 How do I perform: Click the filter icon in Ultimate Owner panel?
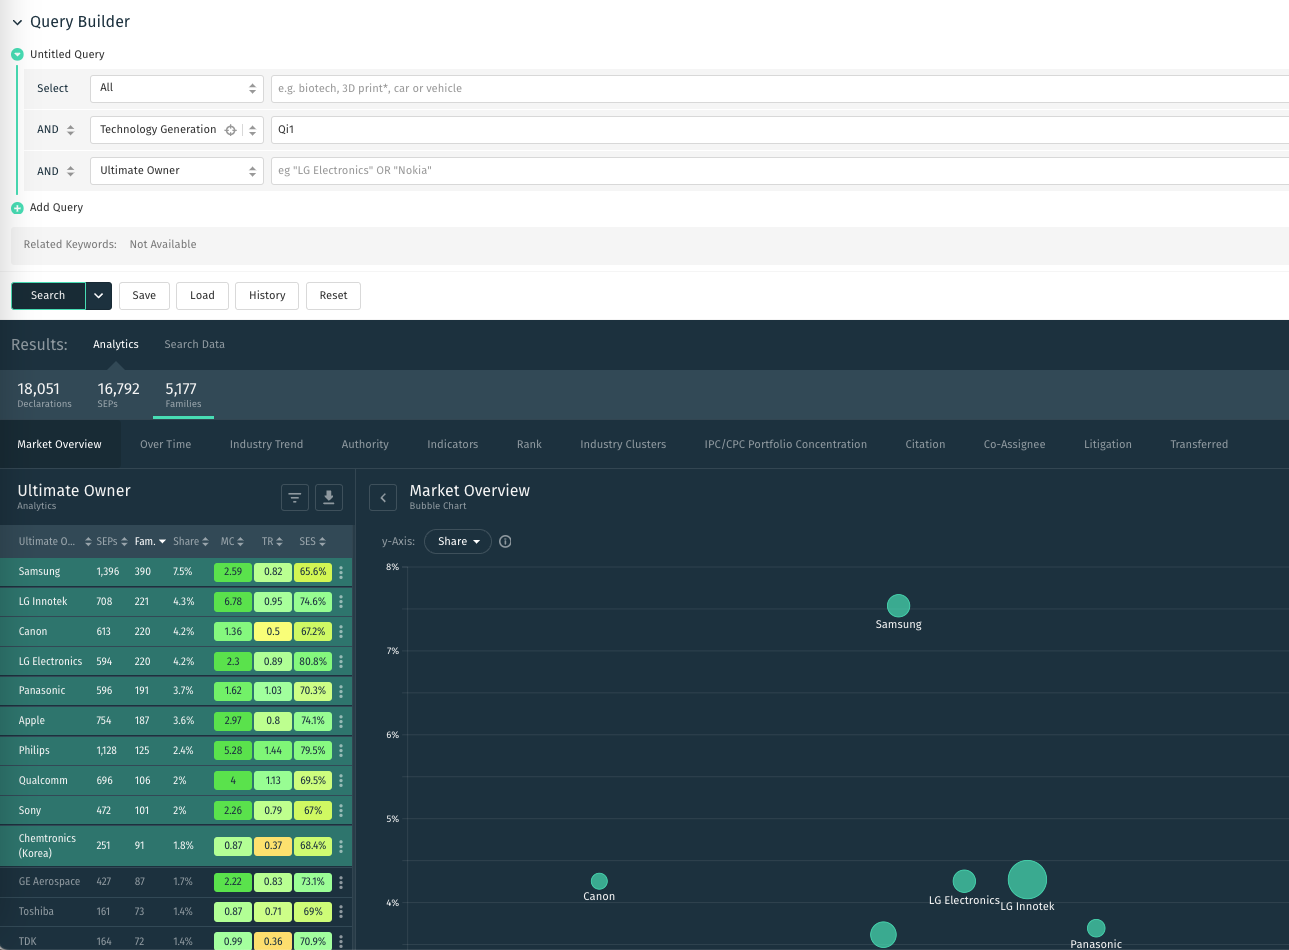click(295, 497)
